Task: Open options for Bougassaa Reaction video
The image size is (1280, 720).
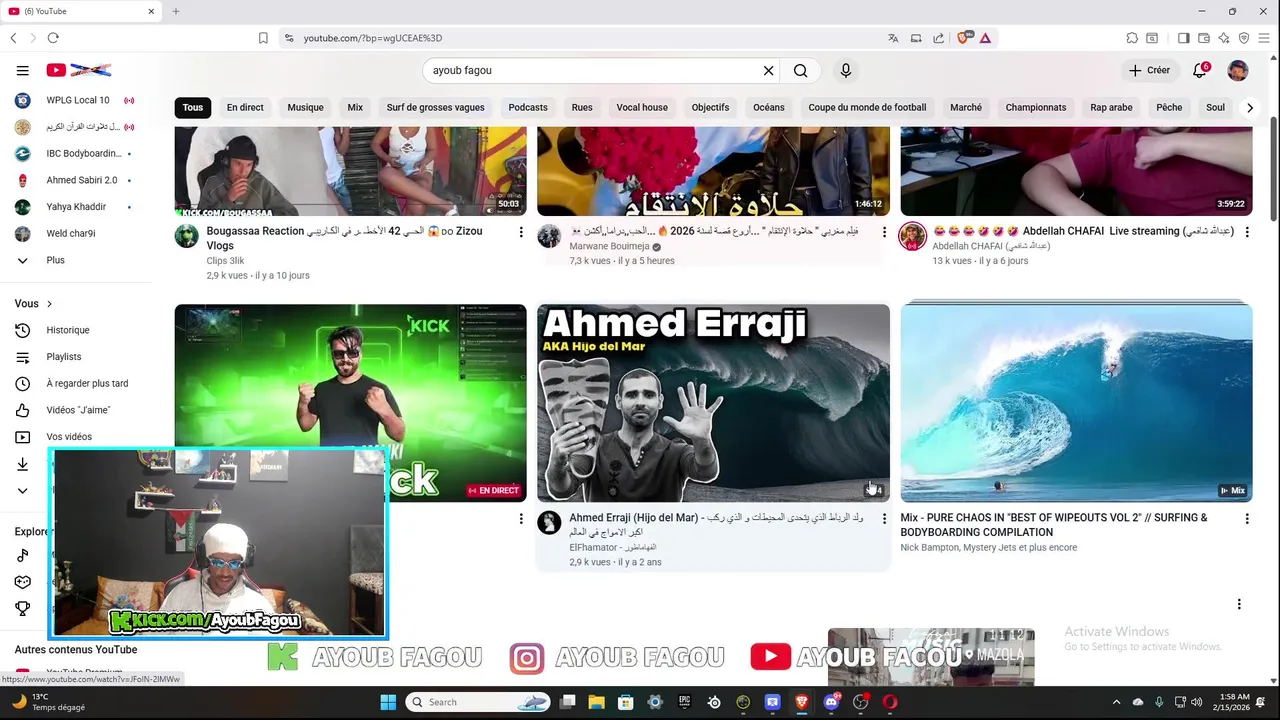Action: tap(520, 232)
